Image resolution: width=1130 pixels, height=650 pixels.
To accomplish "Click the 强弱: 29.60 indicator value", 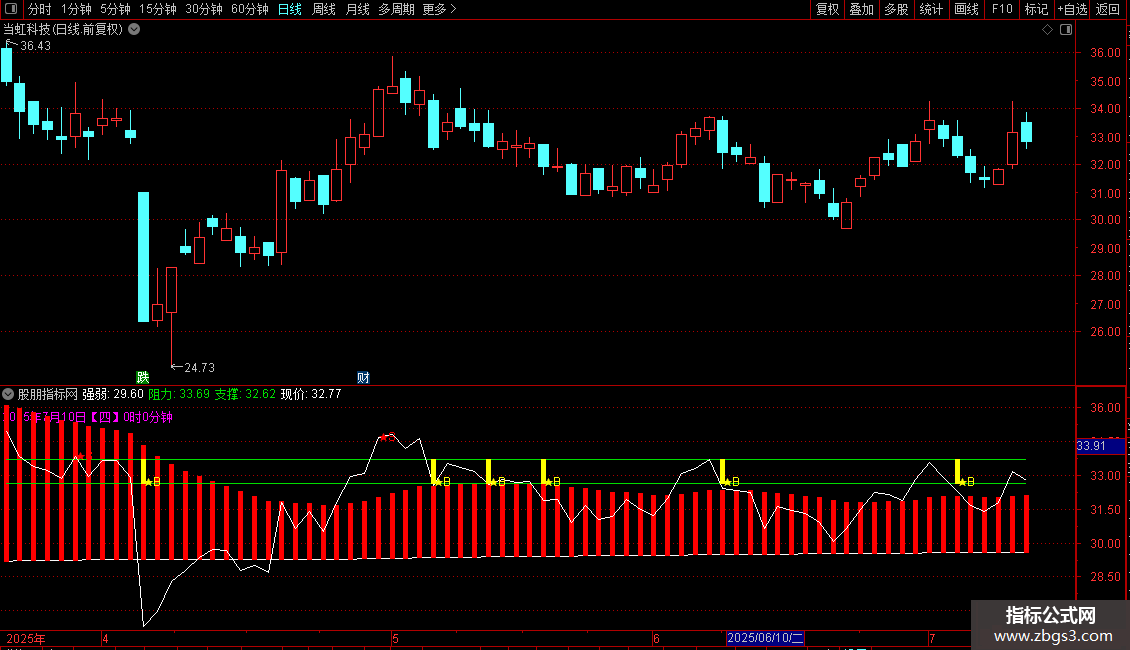I will pyautogui.click(x=113, y=394).
